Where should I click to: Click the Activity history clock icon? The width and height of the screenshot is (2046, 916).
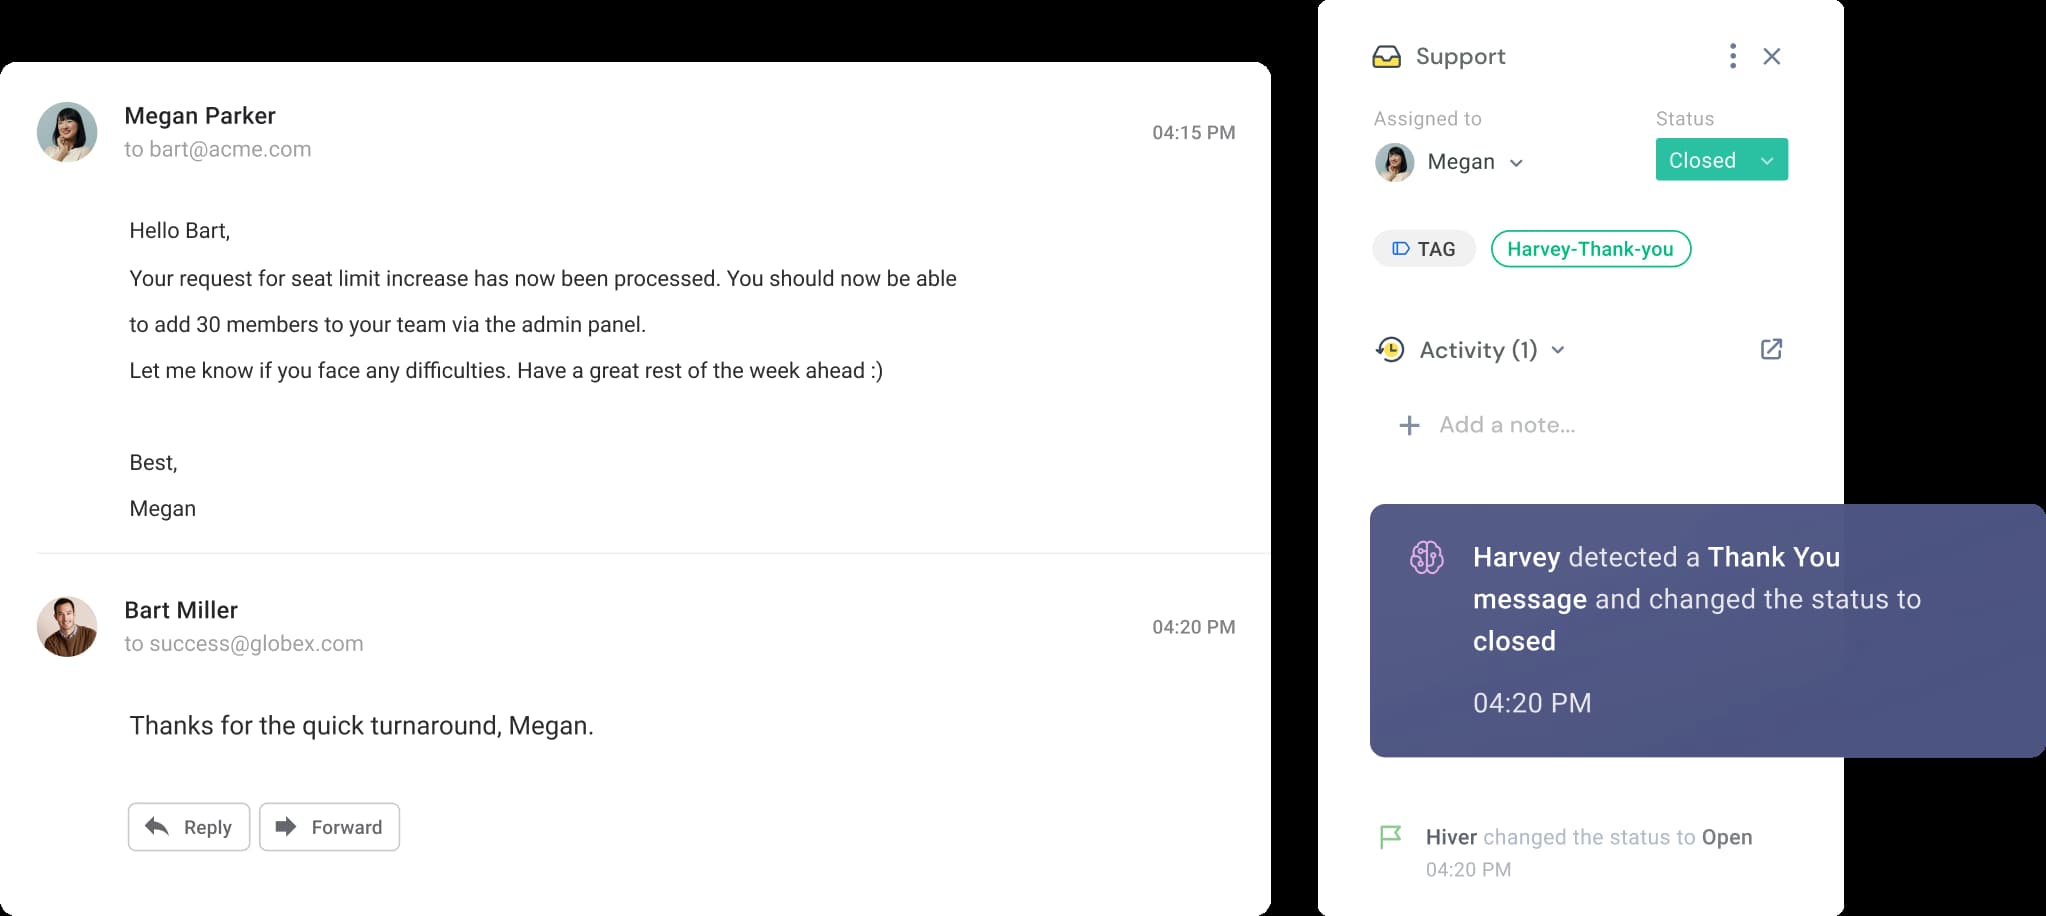1390,350
